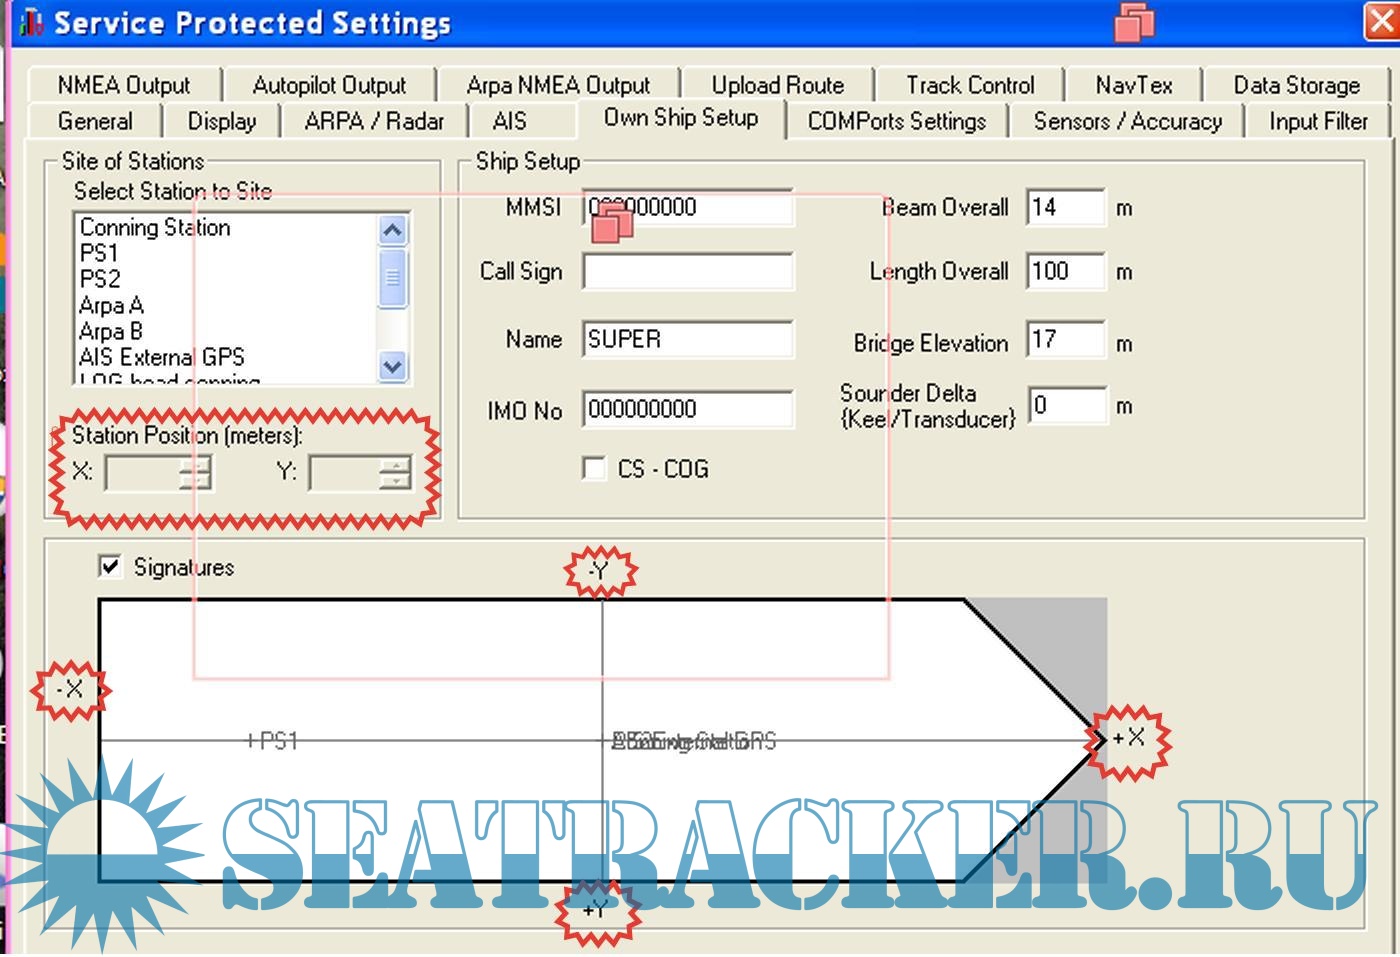The width and height of the screenshot is (1400, 957).
Task: Select AIS External GPS in the station list
Action: (162, 357)
